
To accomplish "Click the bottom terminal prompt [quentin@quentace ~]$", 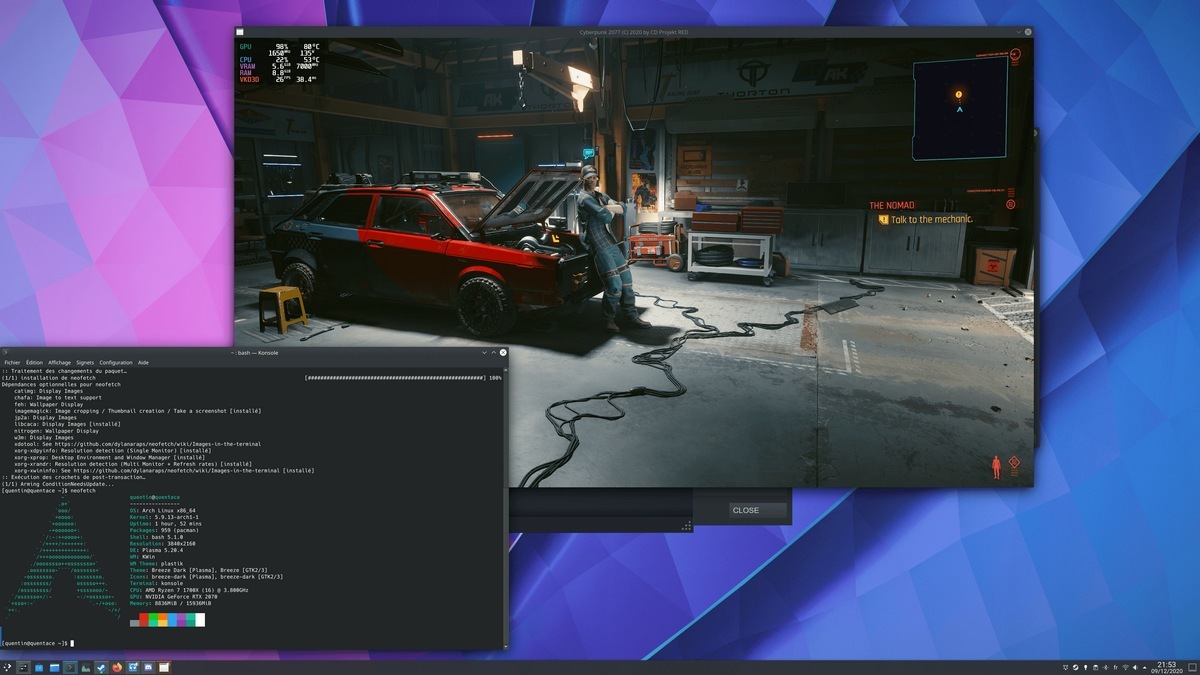I will point(34,643).
